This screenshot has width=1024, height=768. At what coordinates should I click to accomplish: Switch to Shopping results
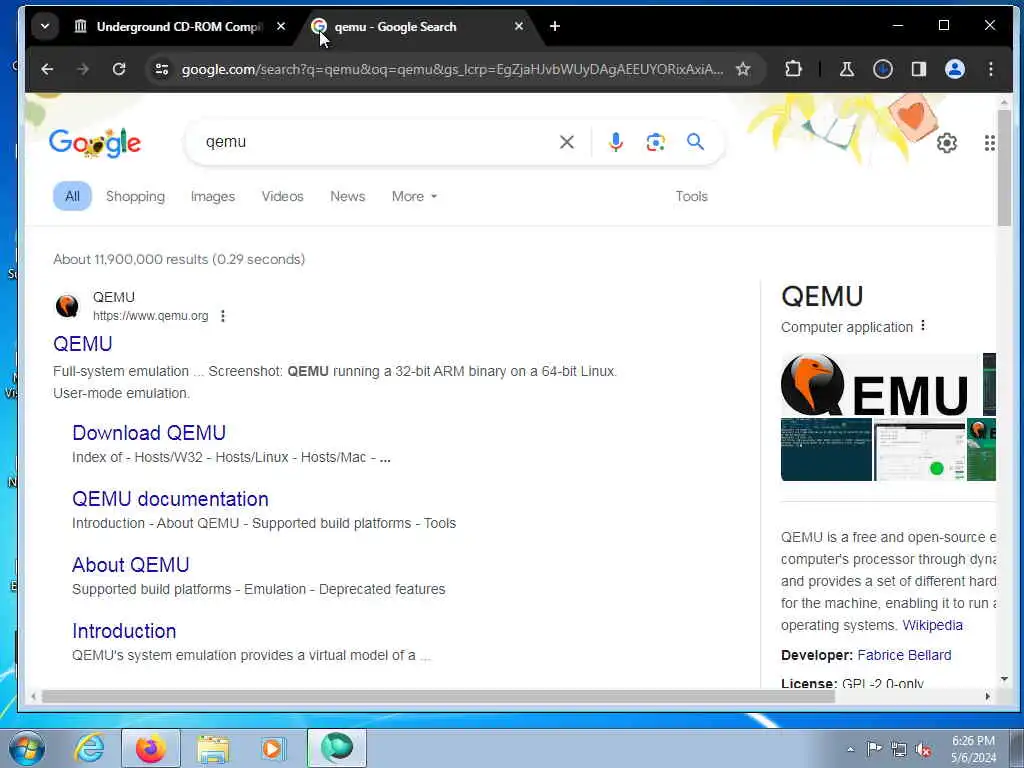(x=135, y=196)
